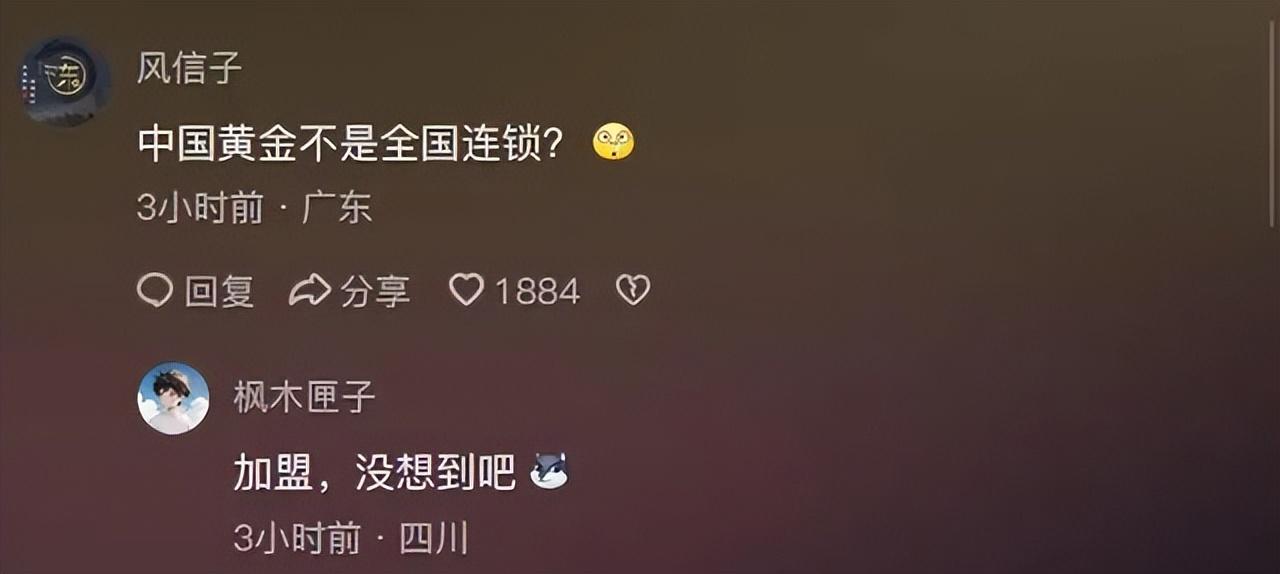The image size is (1280, 574).
Task: Like the comment with the heart icon
Action: (466, 290)
